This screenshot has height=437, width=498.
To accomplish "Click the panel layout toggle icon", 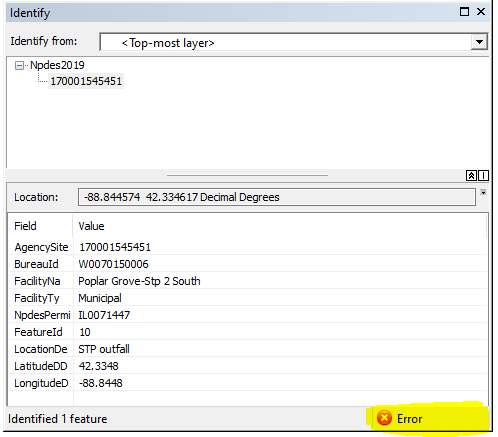I will (483, 175).
